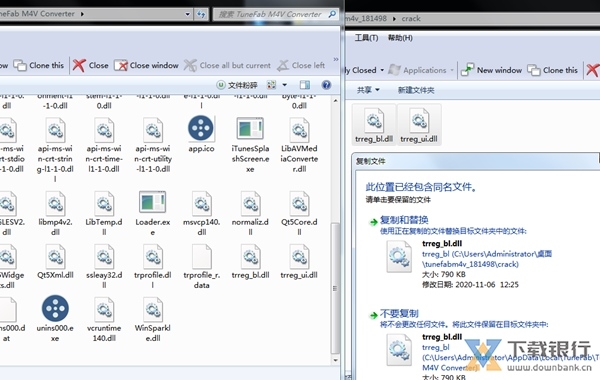Image resolution: width=600 pixels, height=380 pixels.
Task: Toggle the preview pane icon
Action: click(305, 85)
